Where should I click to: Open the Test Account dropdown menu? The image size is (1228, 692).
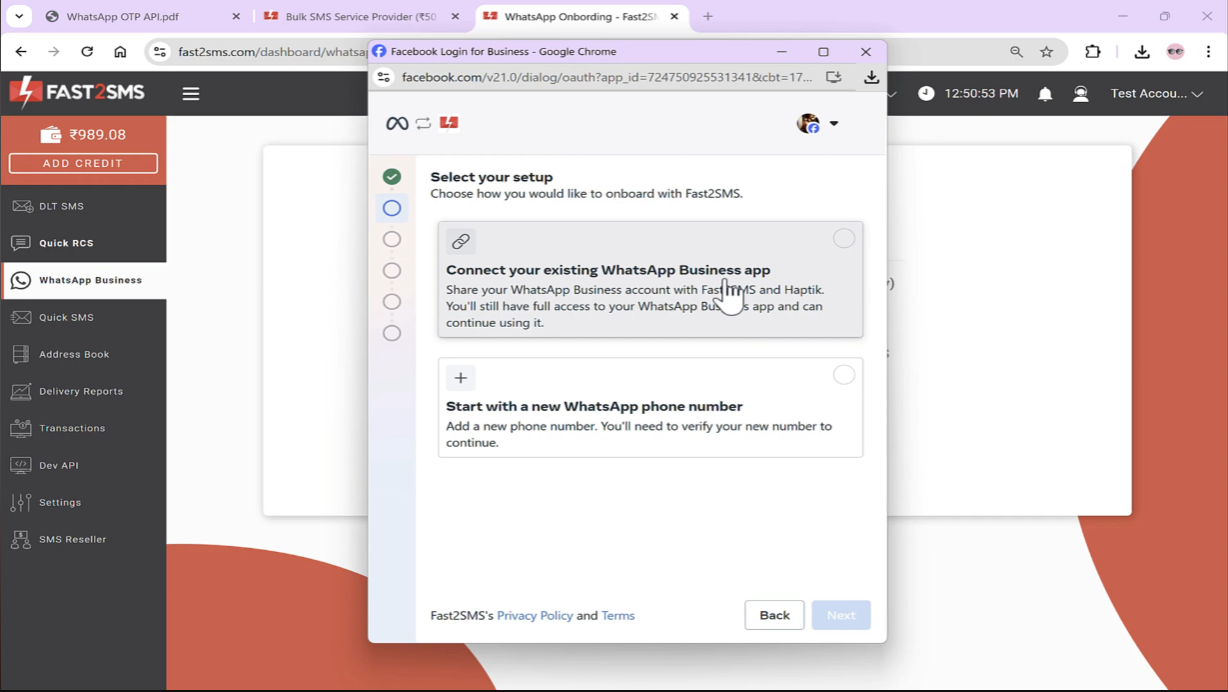(1156, 94)
